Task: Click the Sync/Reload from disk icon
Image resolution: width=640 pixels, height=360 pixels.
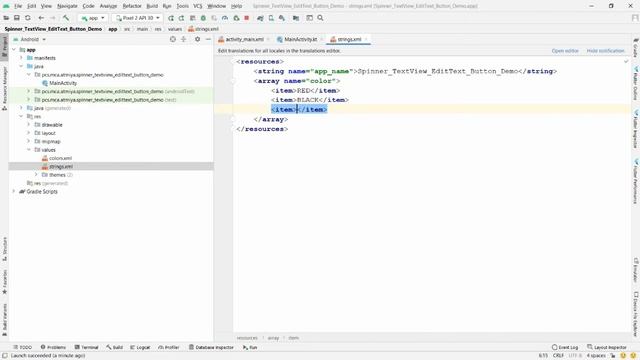Action: pos(28,18)
